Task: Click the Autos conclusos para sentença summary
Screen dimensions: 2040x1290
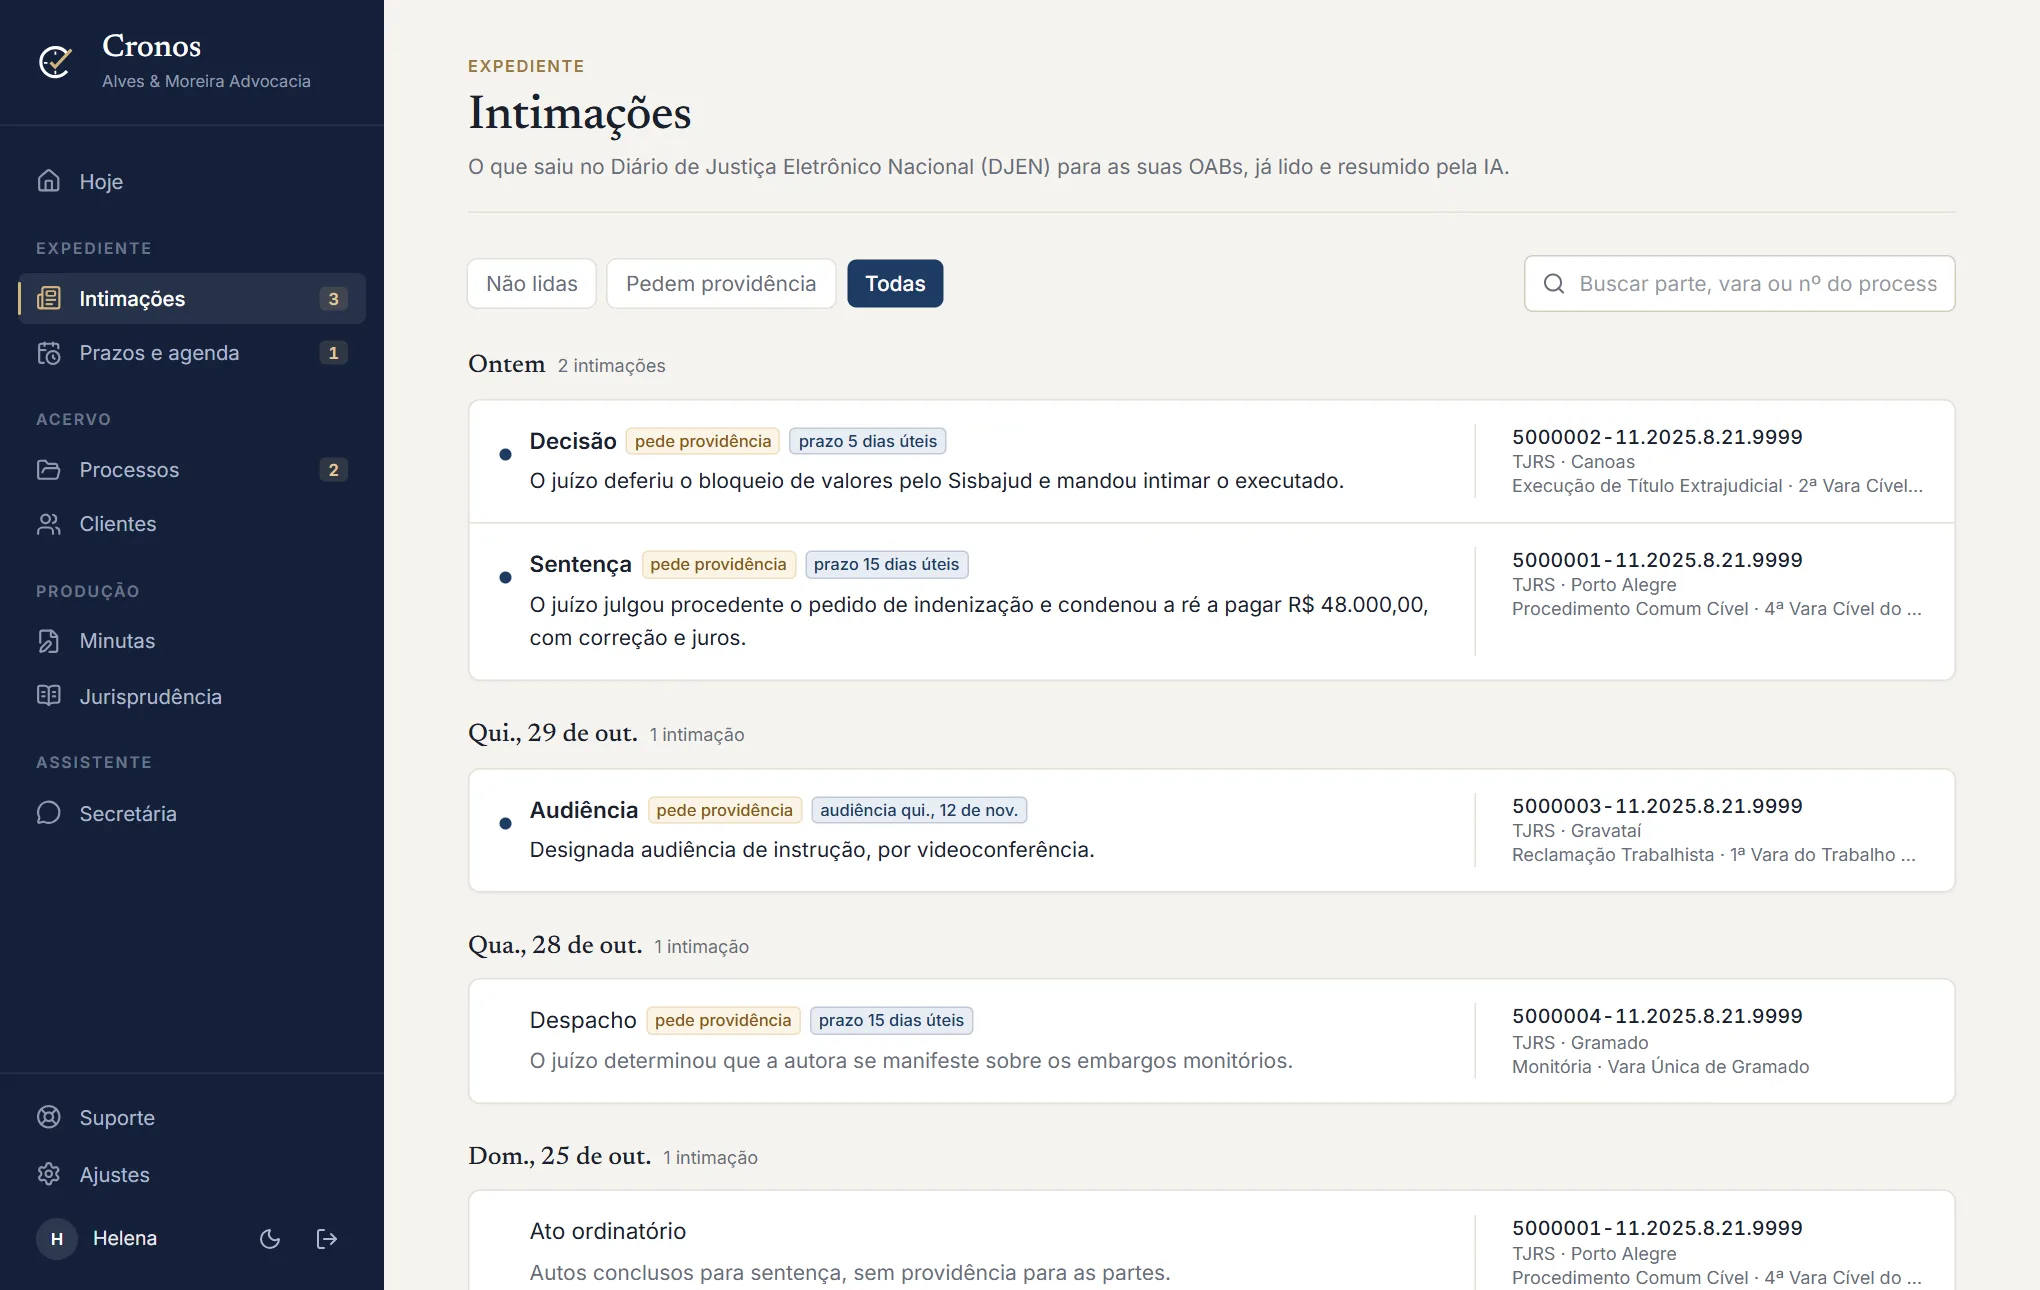Action: click(x=850, y=1273)
